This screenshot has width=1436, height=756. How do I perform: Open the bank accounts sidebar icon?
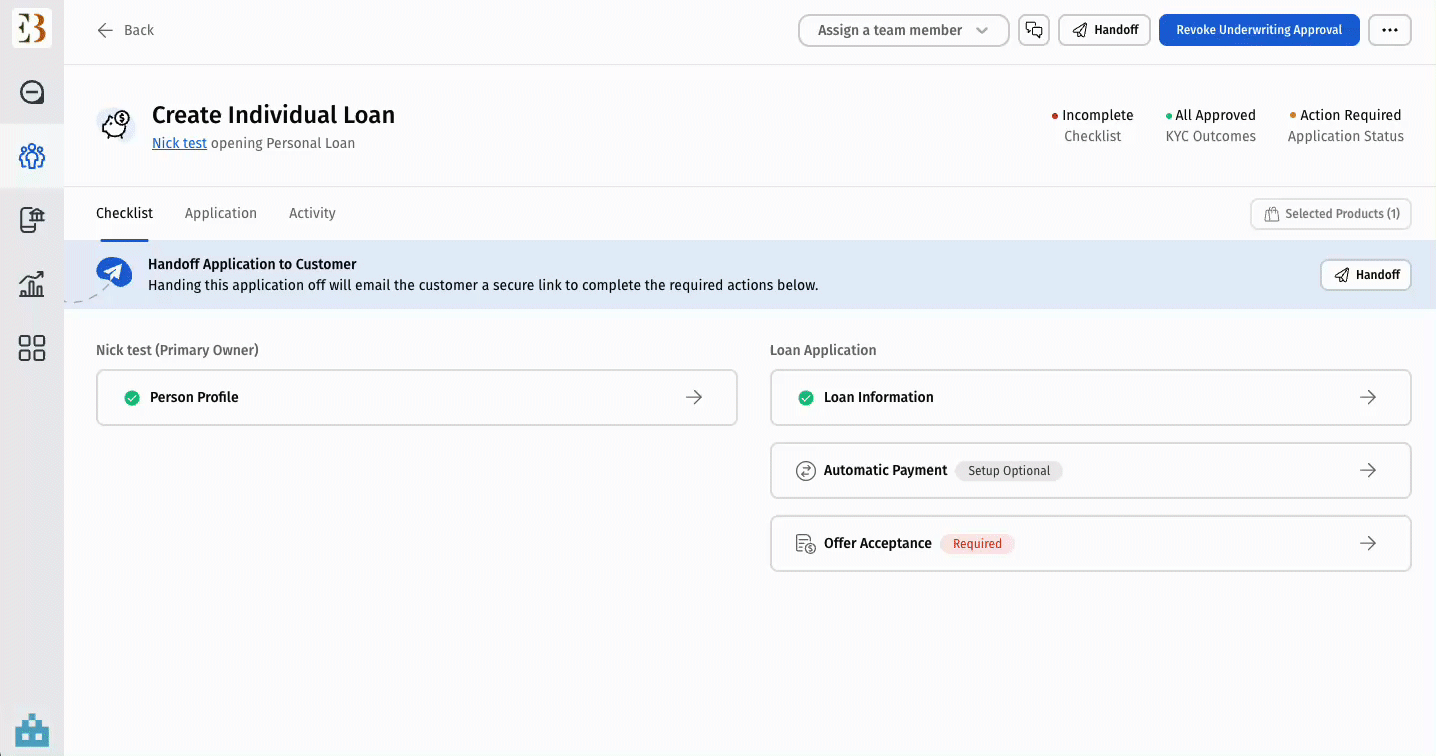(x=32, y=220)
